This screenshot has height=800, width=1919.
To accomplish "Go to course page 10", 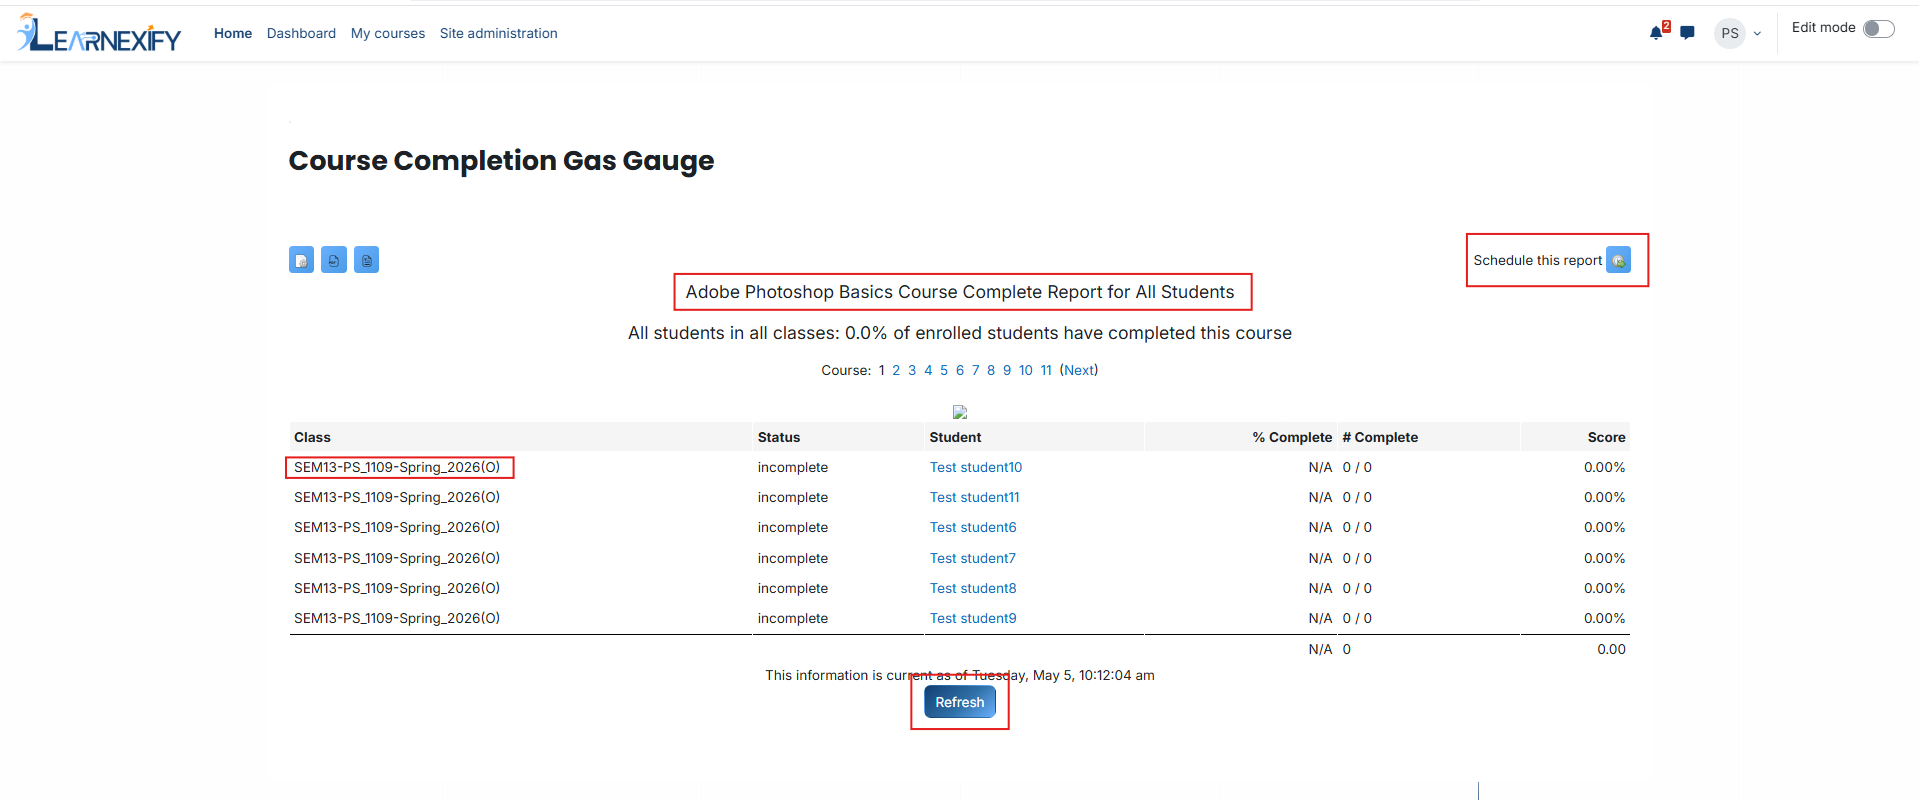I will [x=1026, y=370].
